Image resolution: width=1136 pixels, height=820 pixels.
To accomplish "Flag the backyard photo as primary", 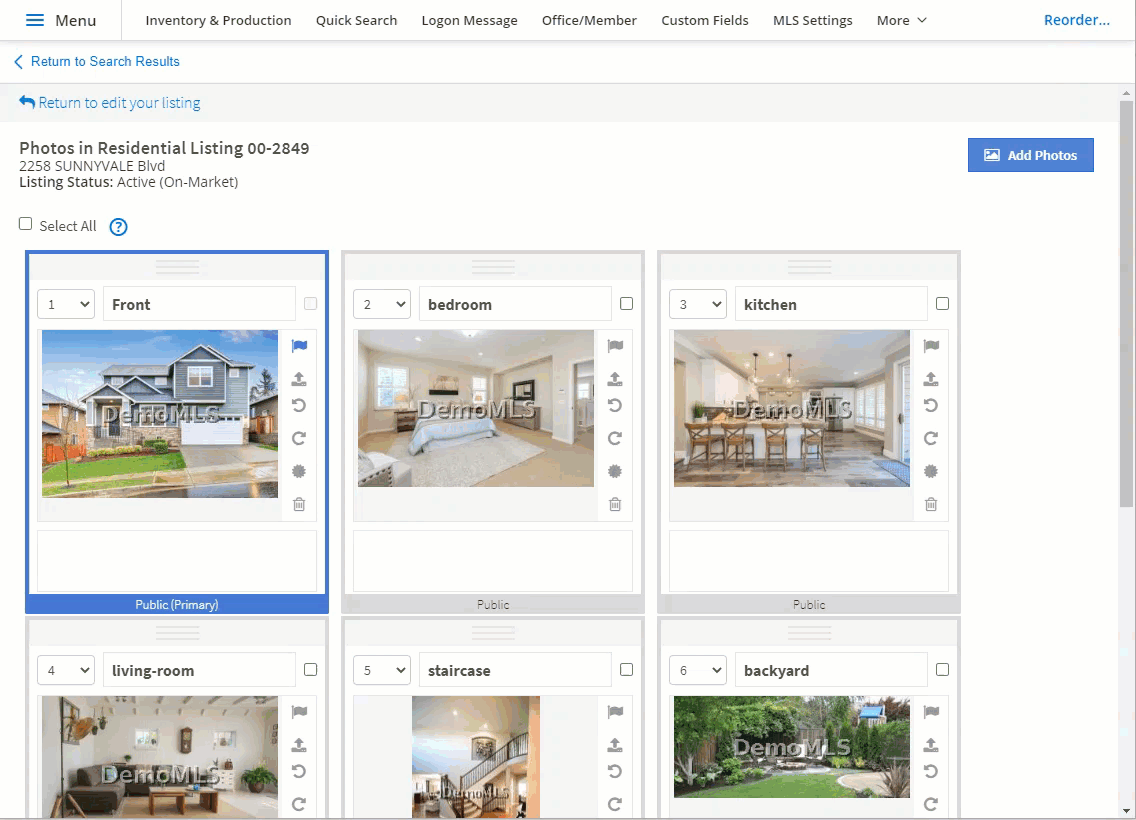I will click(x=931, y=711).
